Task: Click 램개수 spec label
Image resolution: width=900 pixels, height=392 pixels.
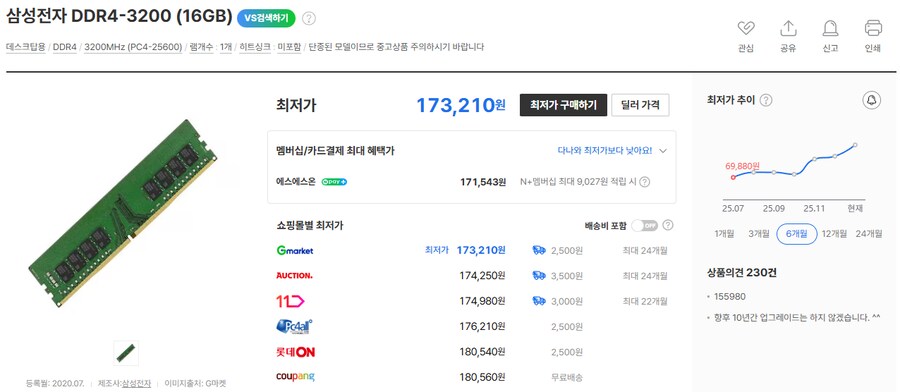Action: click(201, 47)
